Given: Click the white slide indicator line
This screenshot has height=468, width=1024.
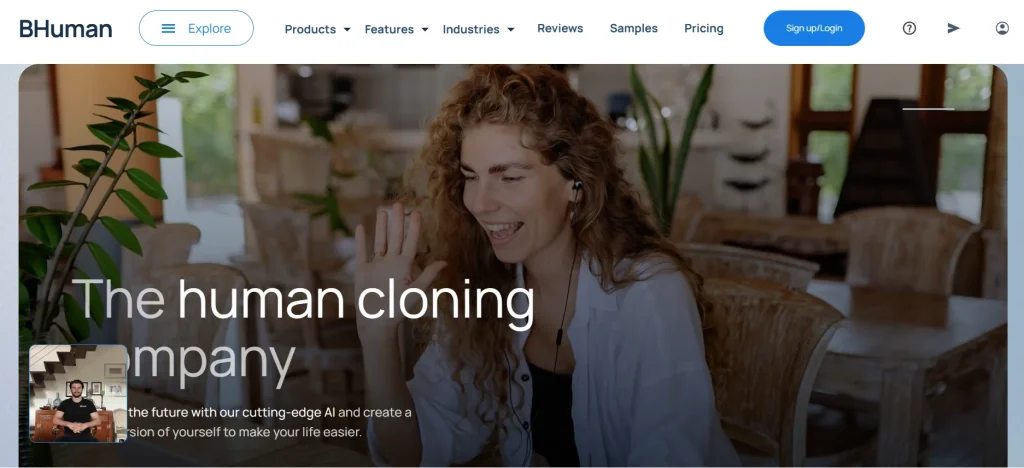Looking at the screenshot, I should tap(928, 109).
